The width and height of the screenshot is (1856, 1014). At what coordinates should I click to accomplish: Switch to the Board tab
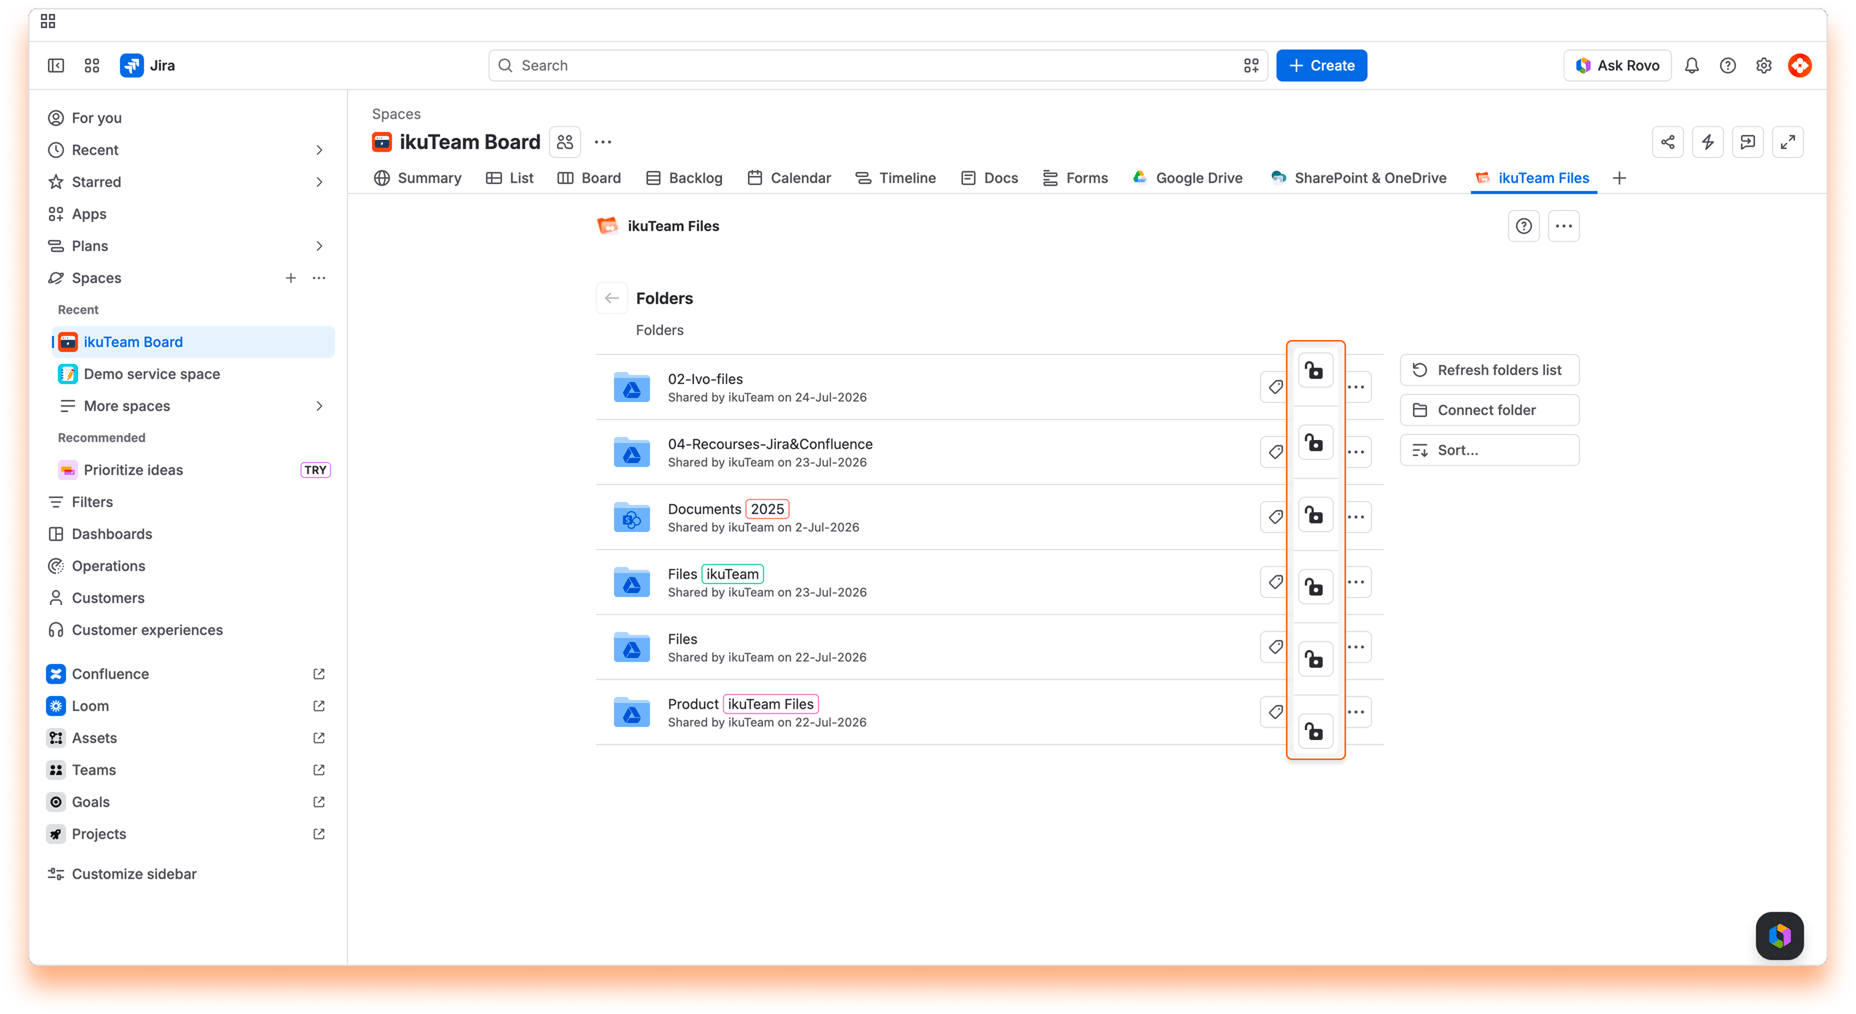point(589,178)
